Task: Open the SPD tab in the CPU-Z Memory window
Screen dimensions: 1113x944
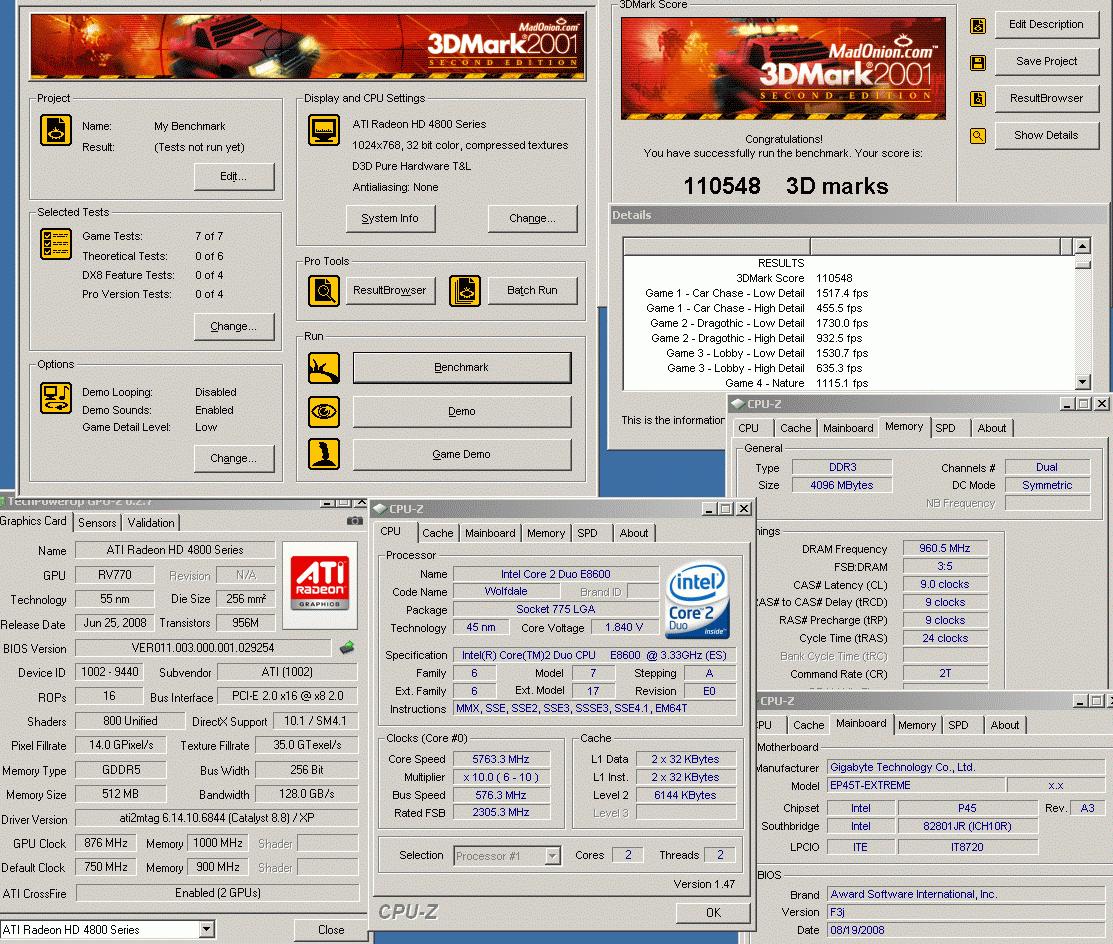Action: pyautogui.click(x=945, y=428)
